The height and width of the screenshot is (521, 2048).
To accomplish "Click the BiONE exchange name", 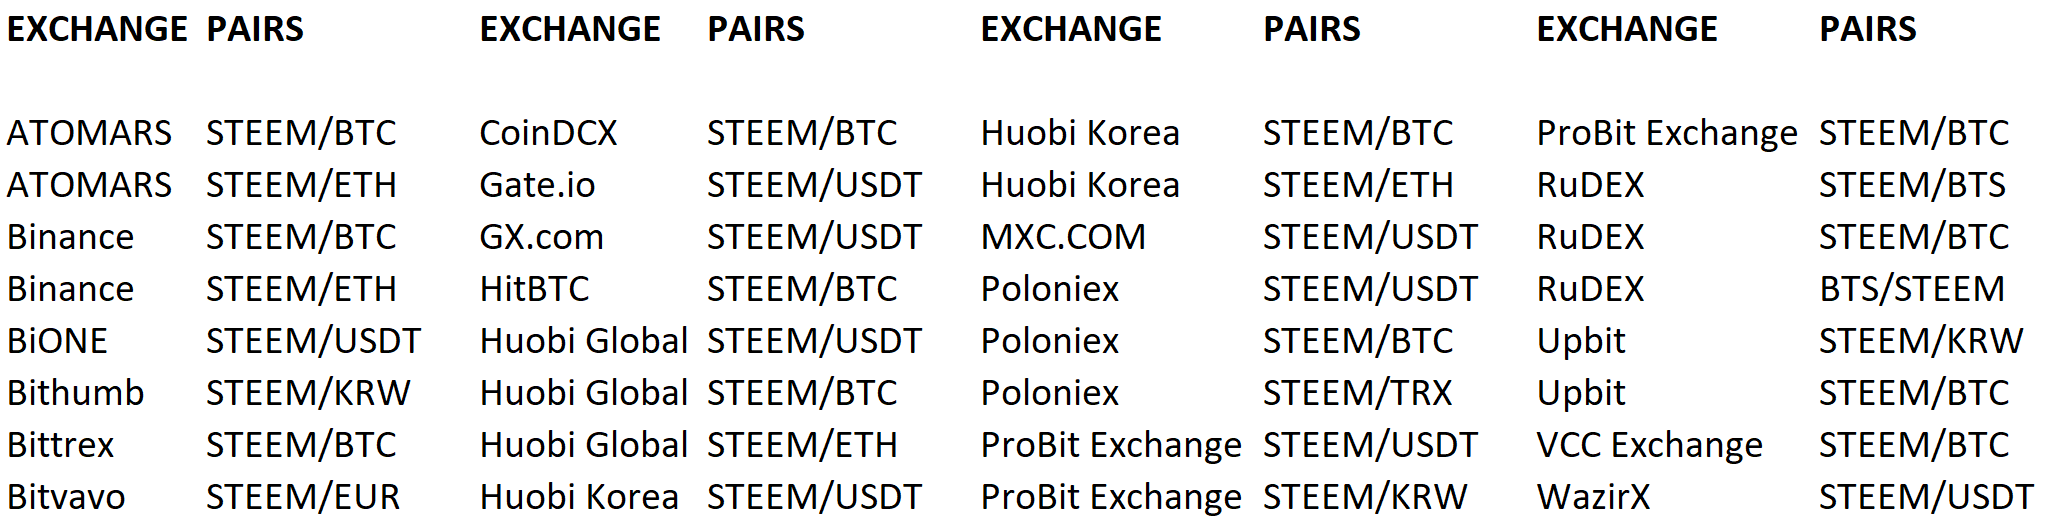I will click(57, 341).
